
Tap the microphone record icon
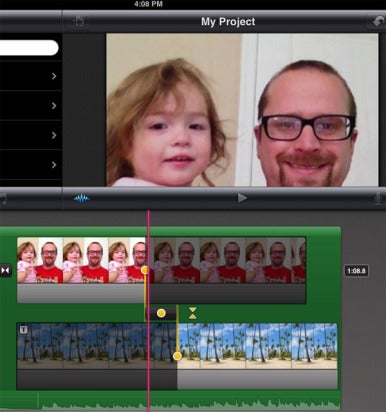378,199
